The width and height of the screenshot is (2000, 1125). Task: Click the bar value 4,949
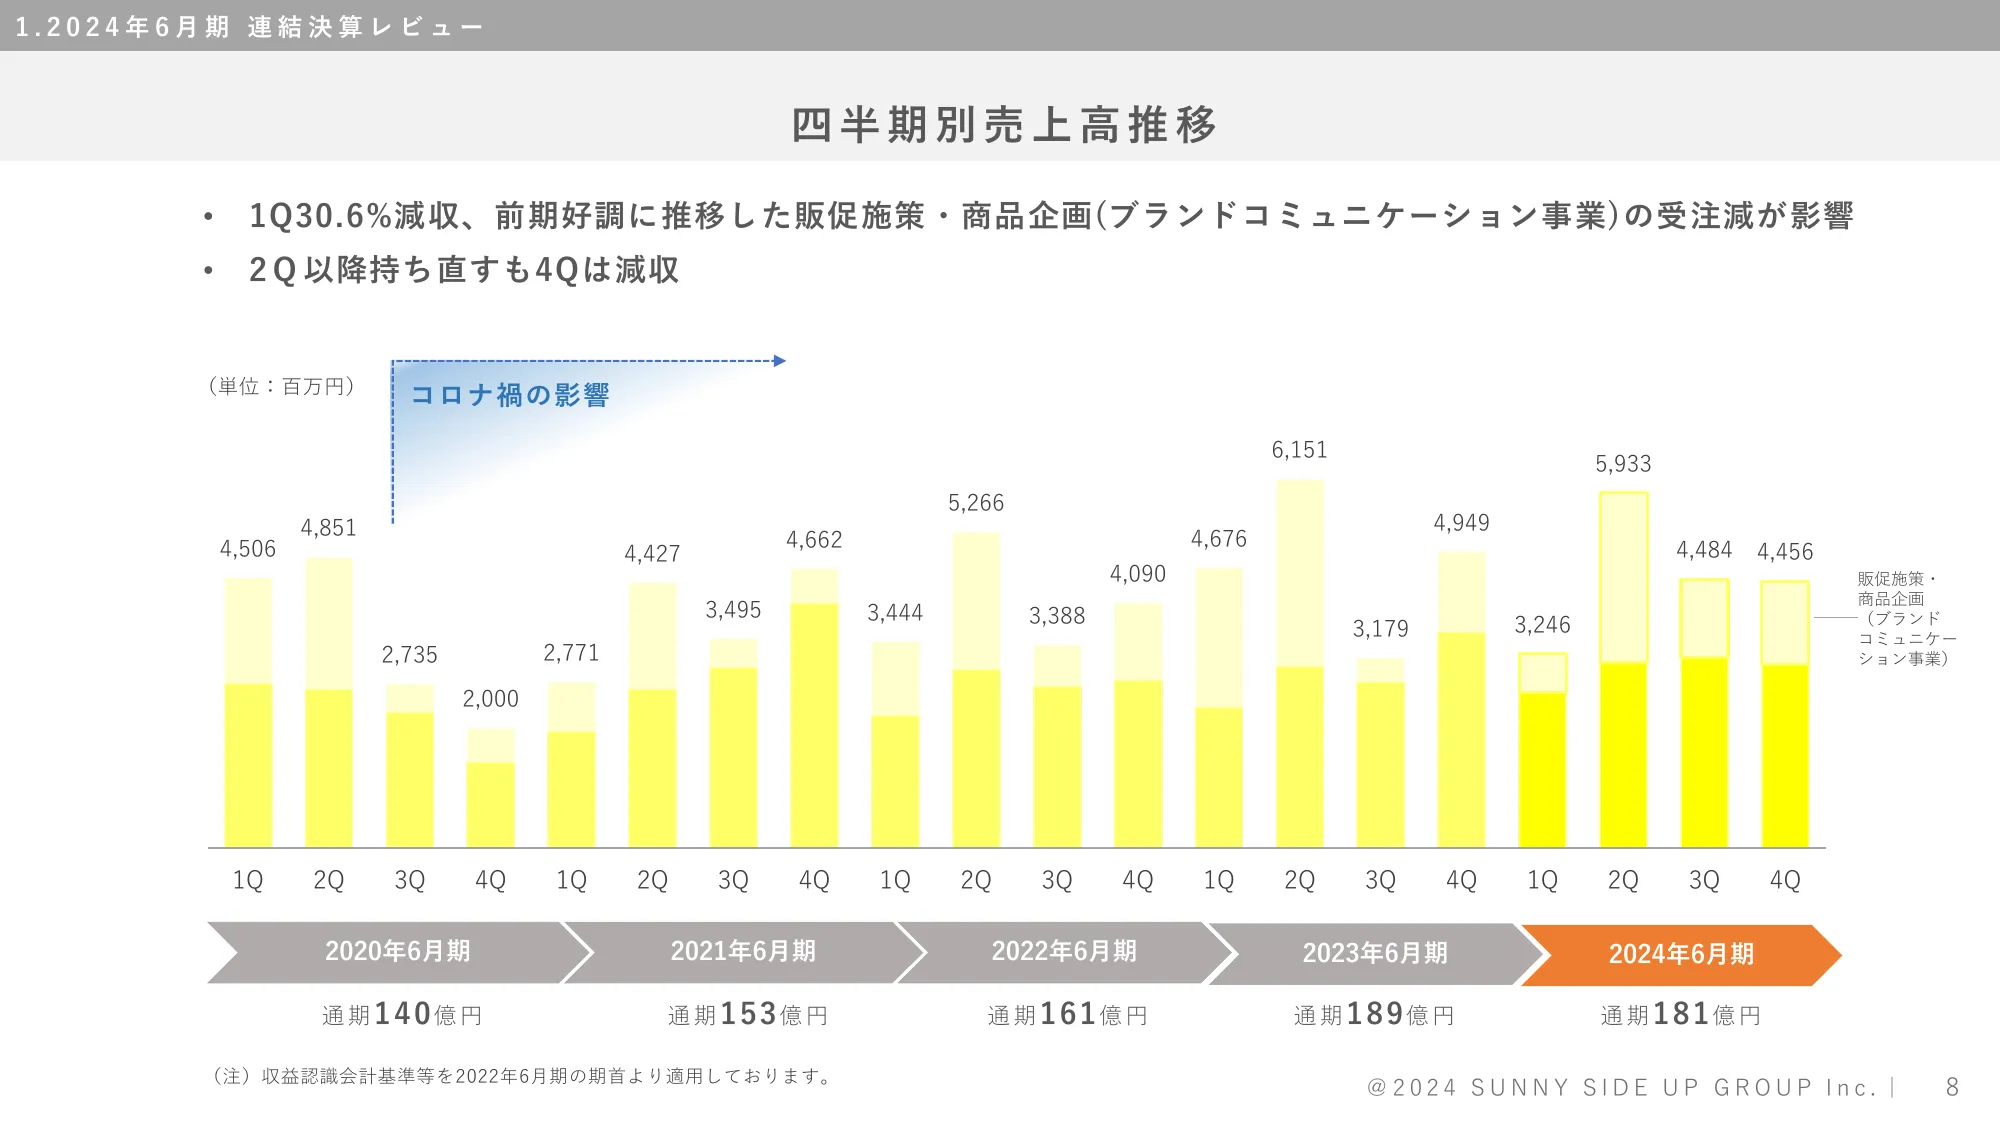pyautogui.click(x=1462, y=523)
